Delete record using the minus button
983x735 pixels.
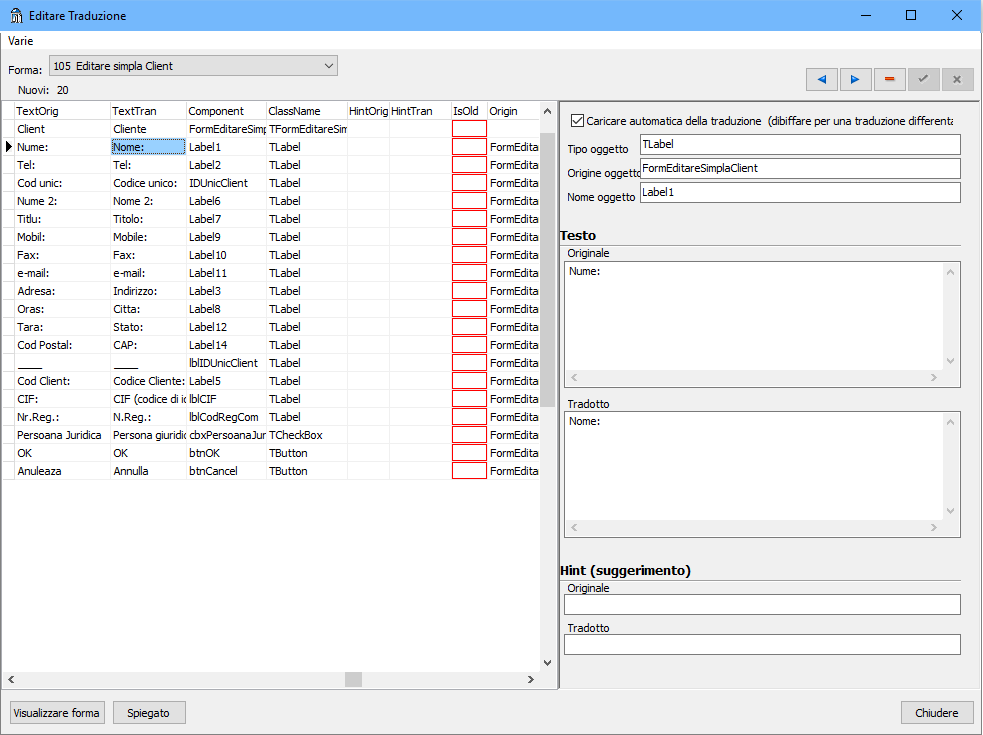tap(889, 79)
